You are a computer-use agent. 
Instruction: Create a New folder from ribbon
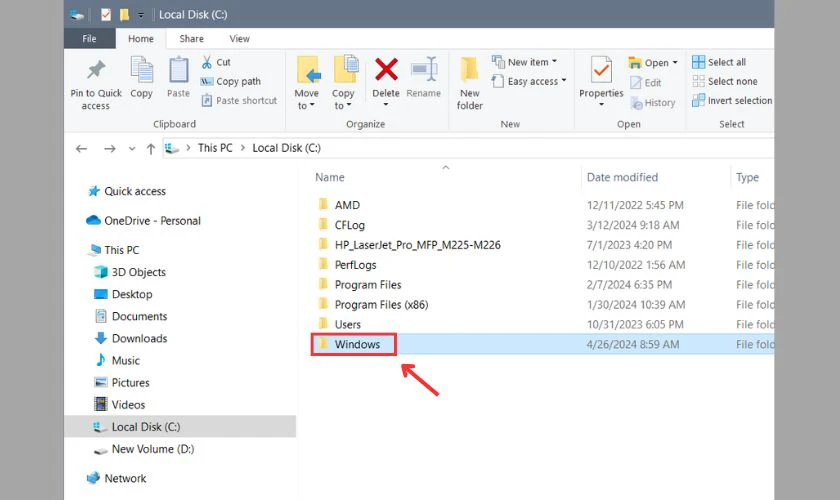(469, 83)
